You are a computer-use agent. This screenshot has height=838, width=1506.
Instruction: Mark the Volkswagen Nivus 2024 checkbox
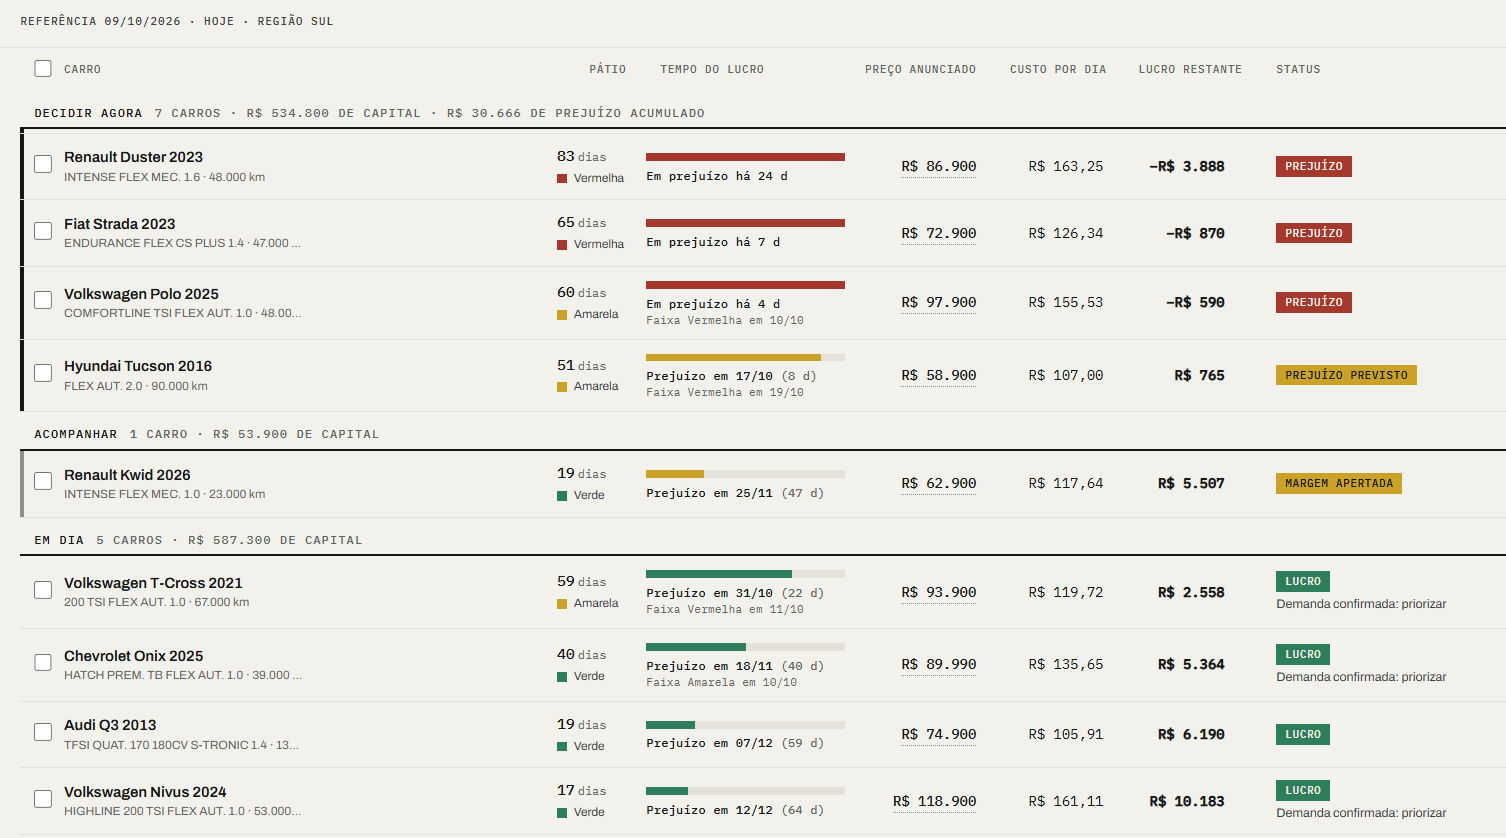click(x=43, y=799)
